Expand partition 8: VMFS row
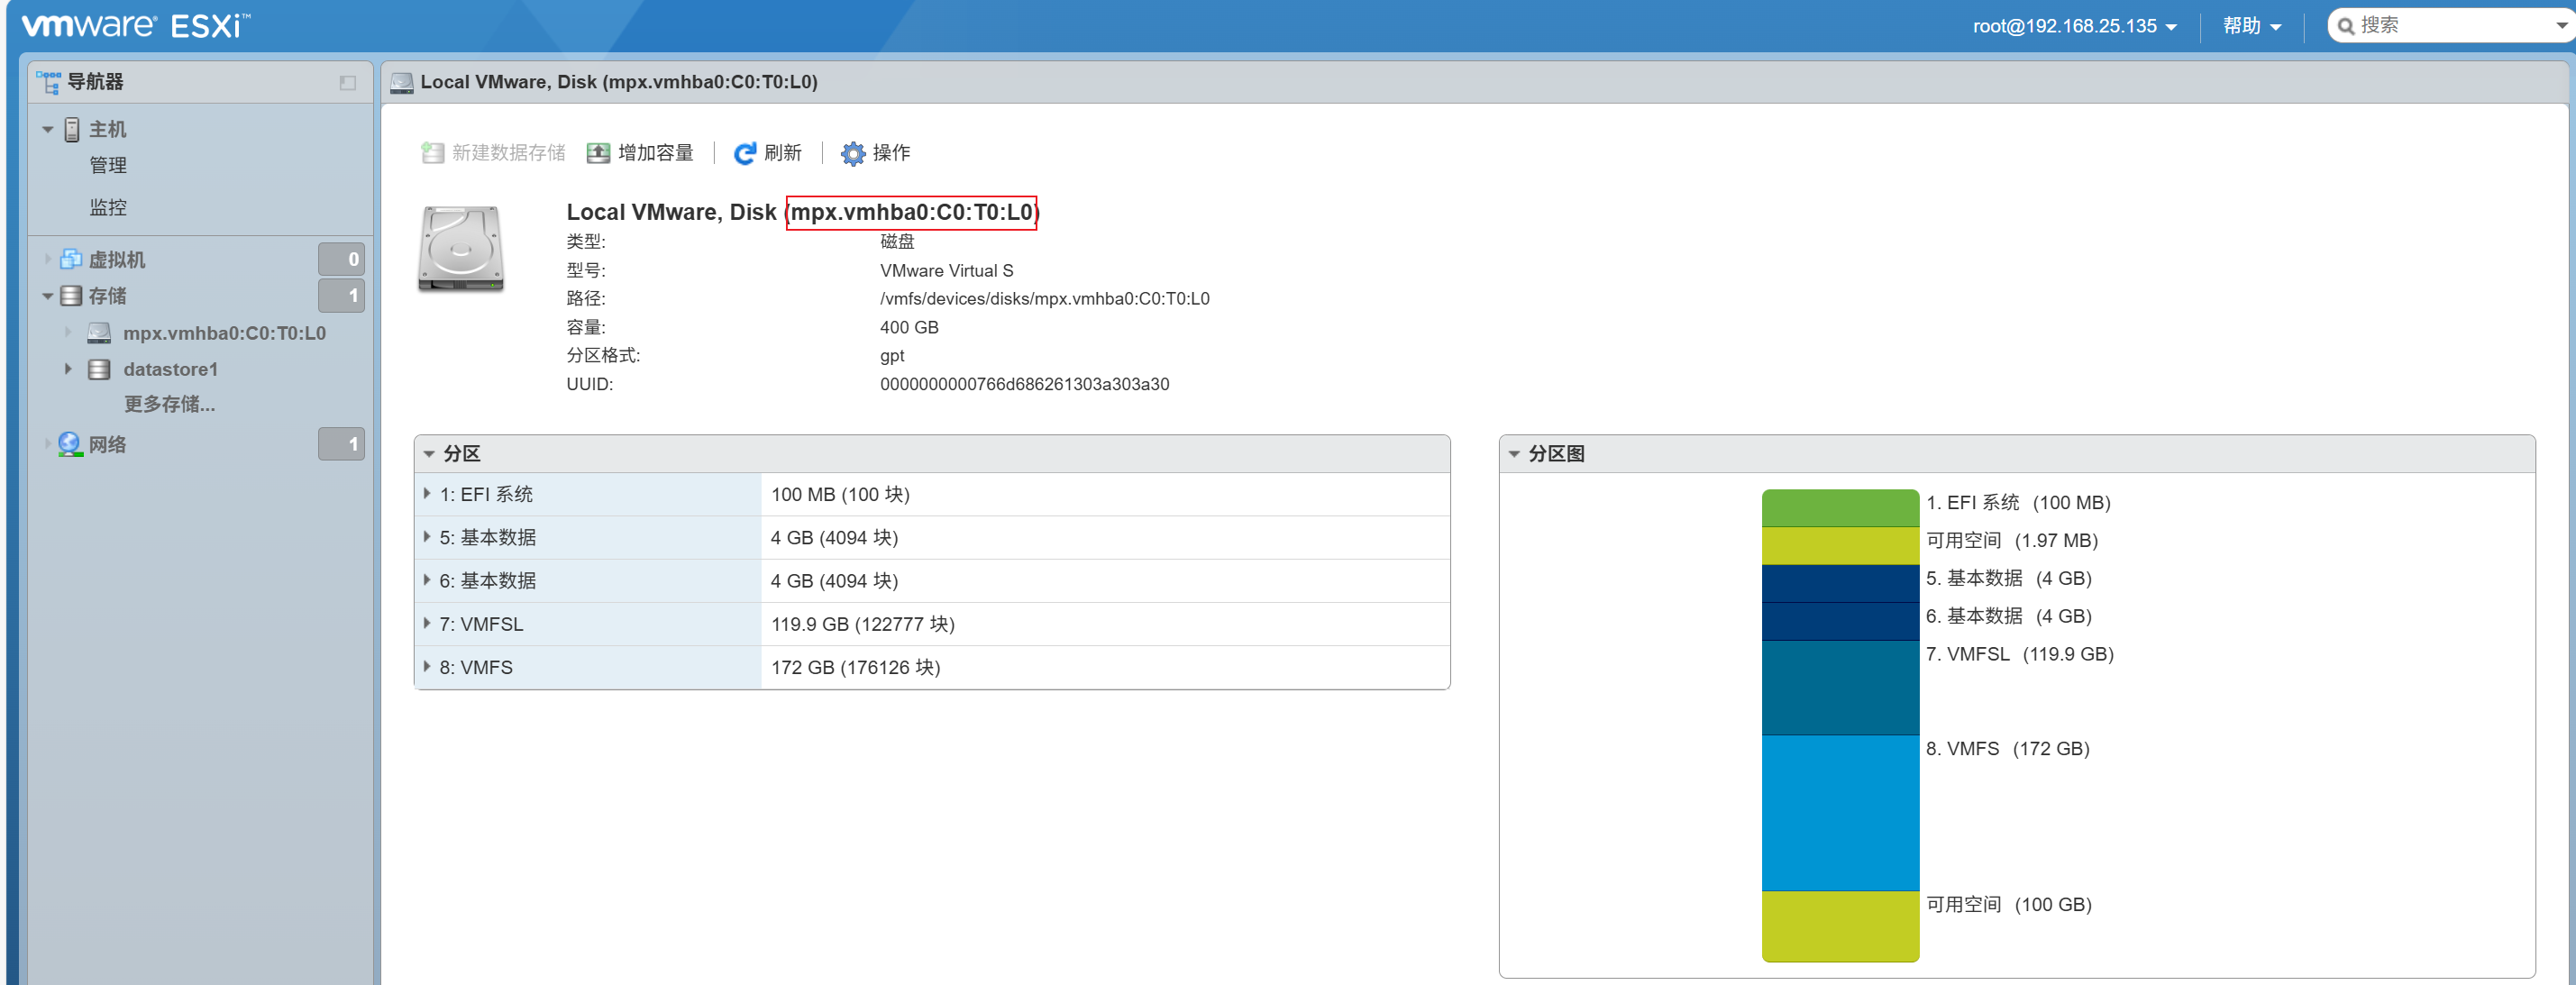Viewport: 2576px width, 985px height. pos(427,667)
